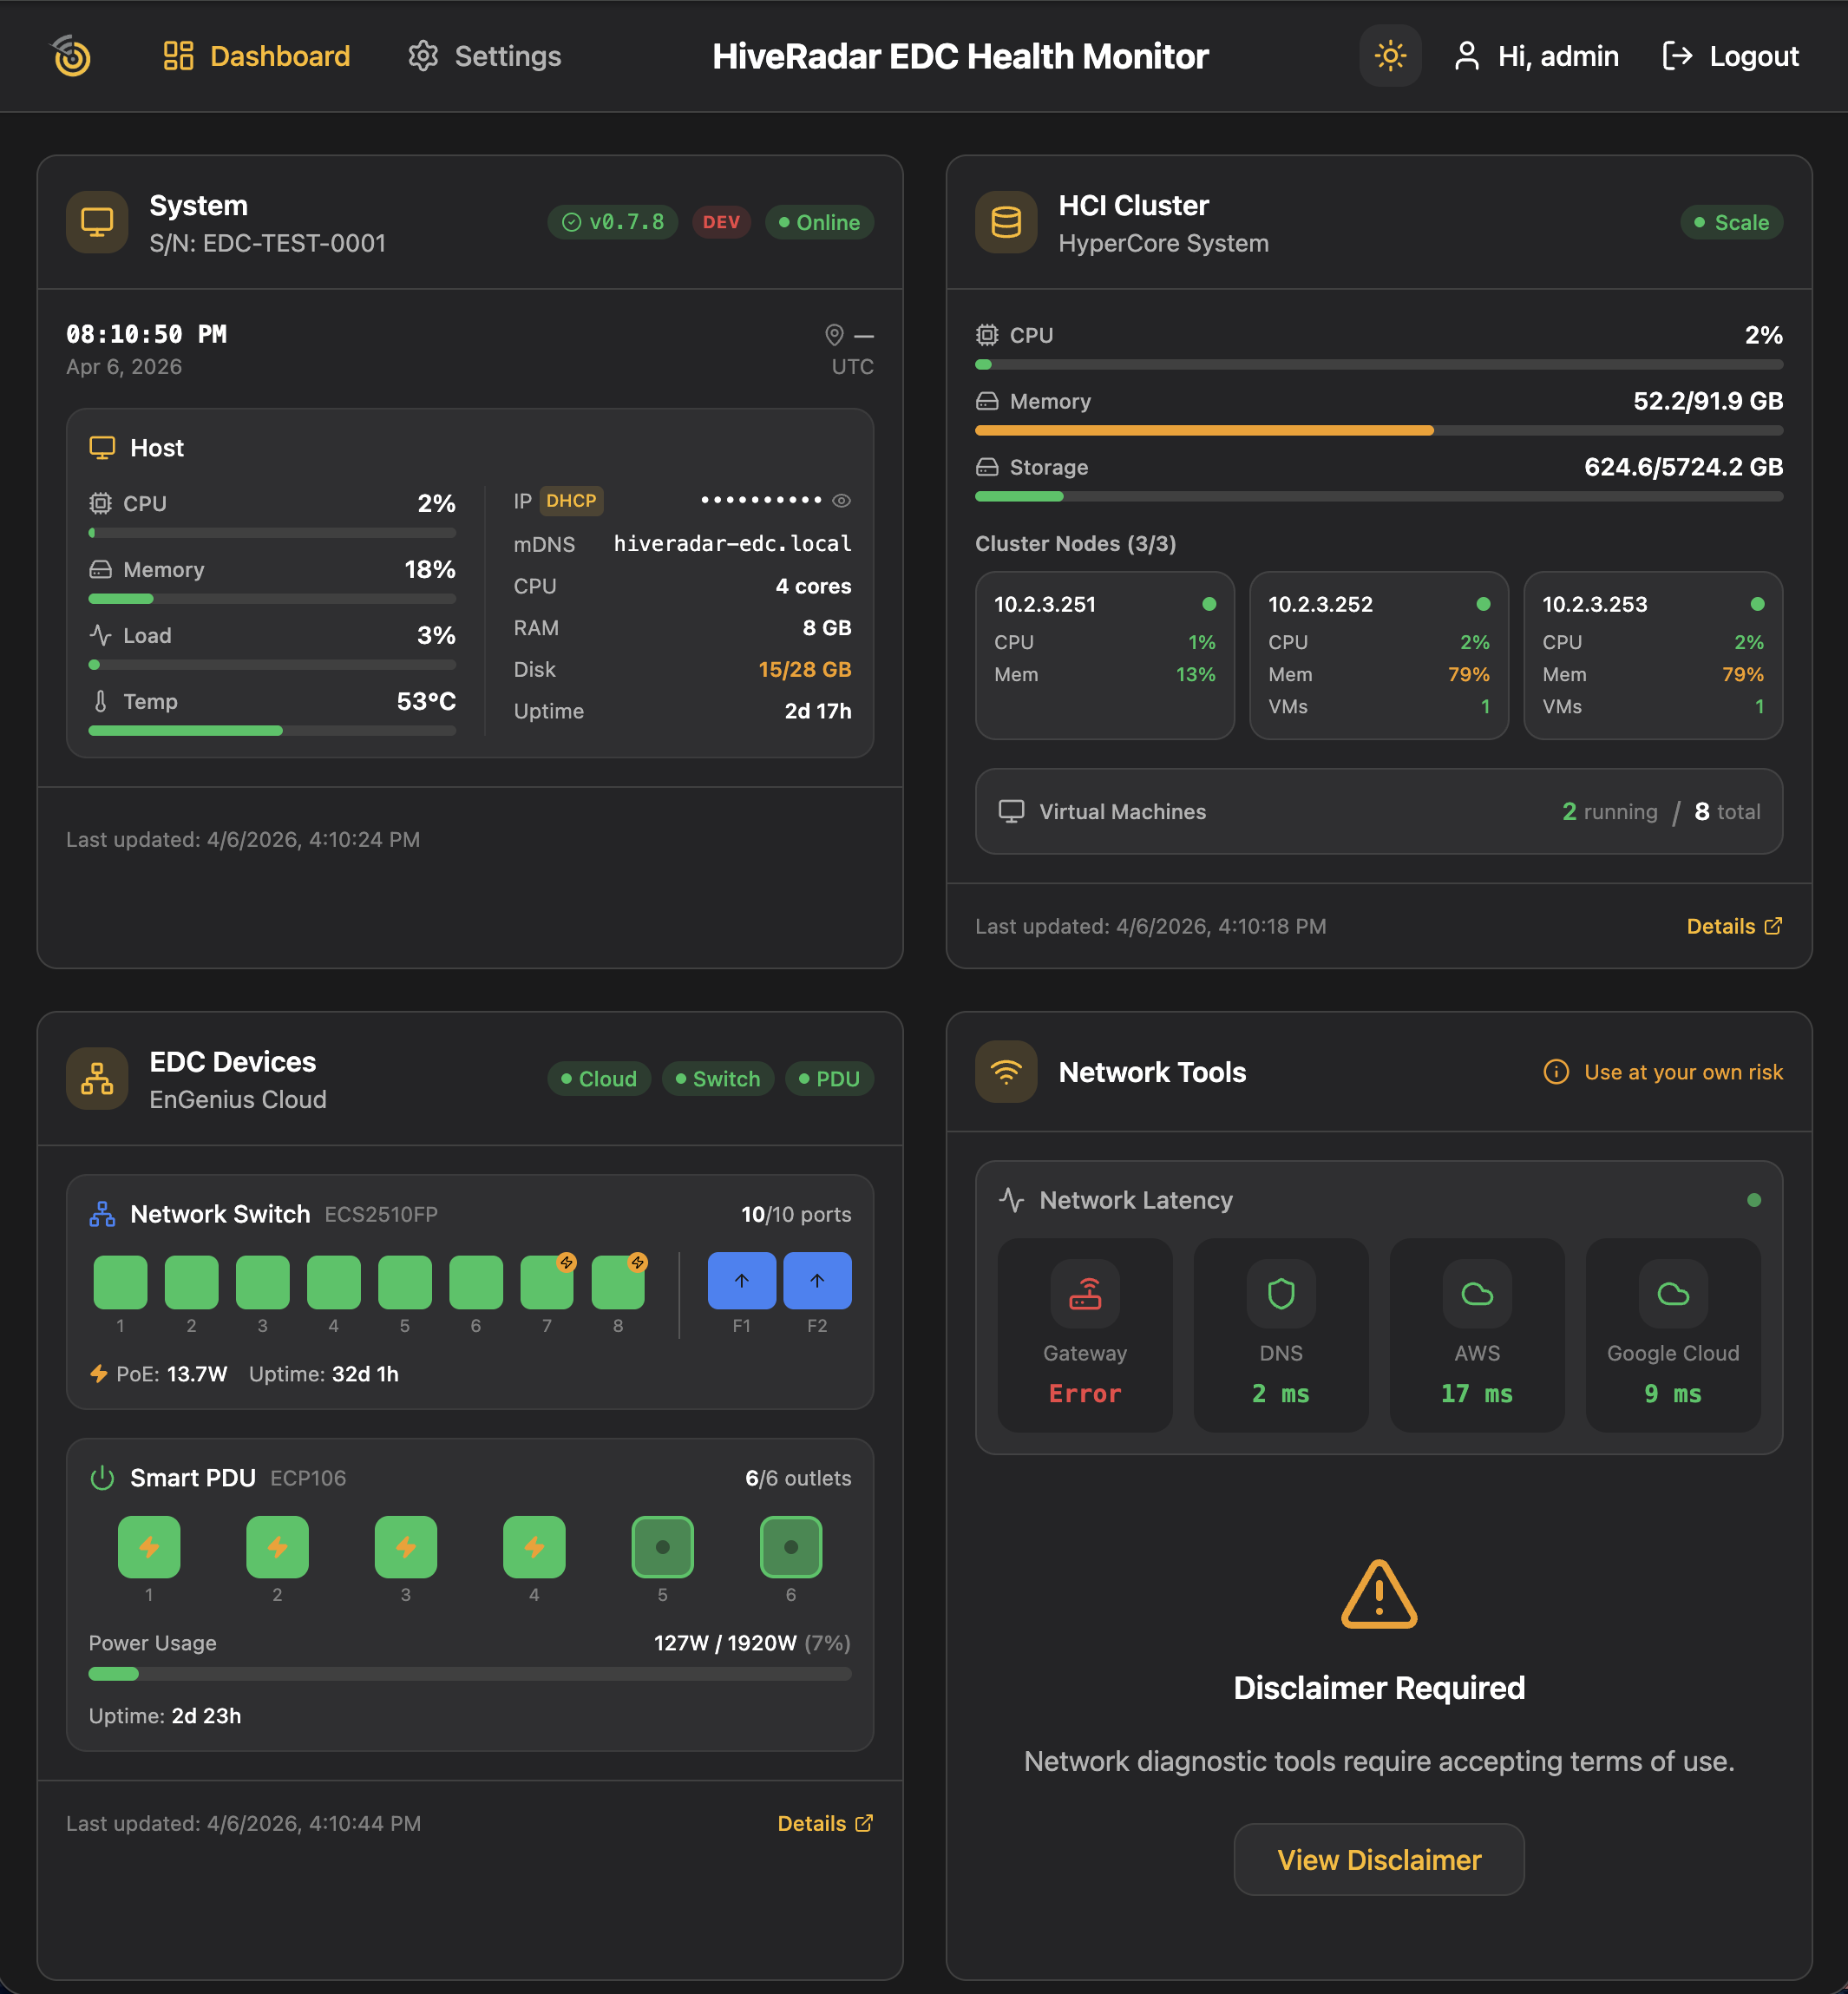Click the DEV badge
The width and height of the screenshot is (1848, 1994).
click(x=721, y=222)
